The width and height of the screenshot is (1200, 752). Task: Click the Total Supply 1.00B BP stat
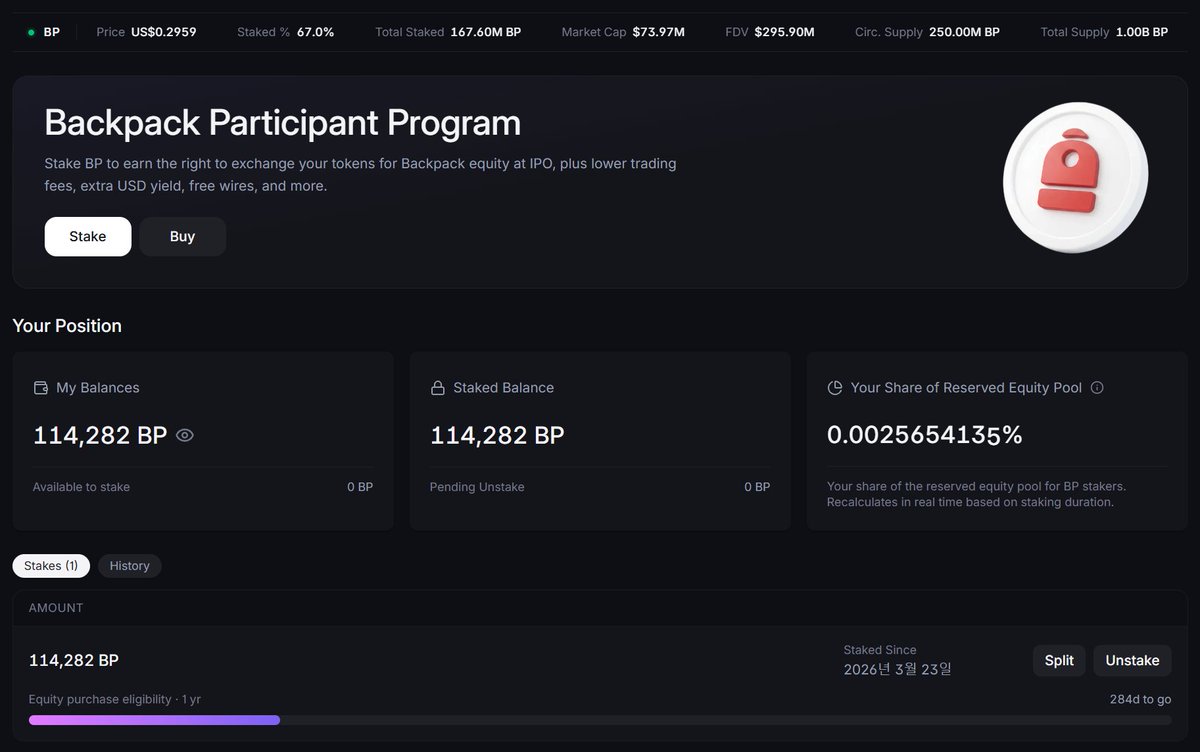(1104, 32)
